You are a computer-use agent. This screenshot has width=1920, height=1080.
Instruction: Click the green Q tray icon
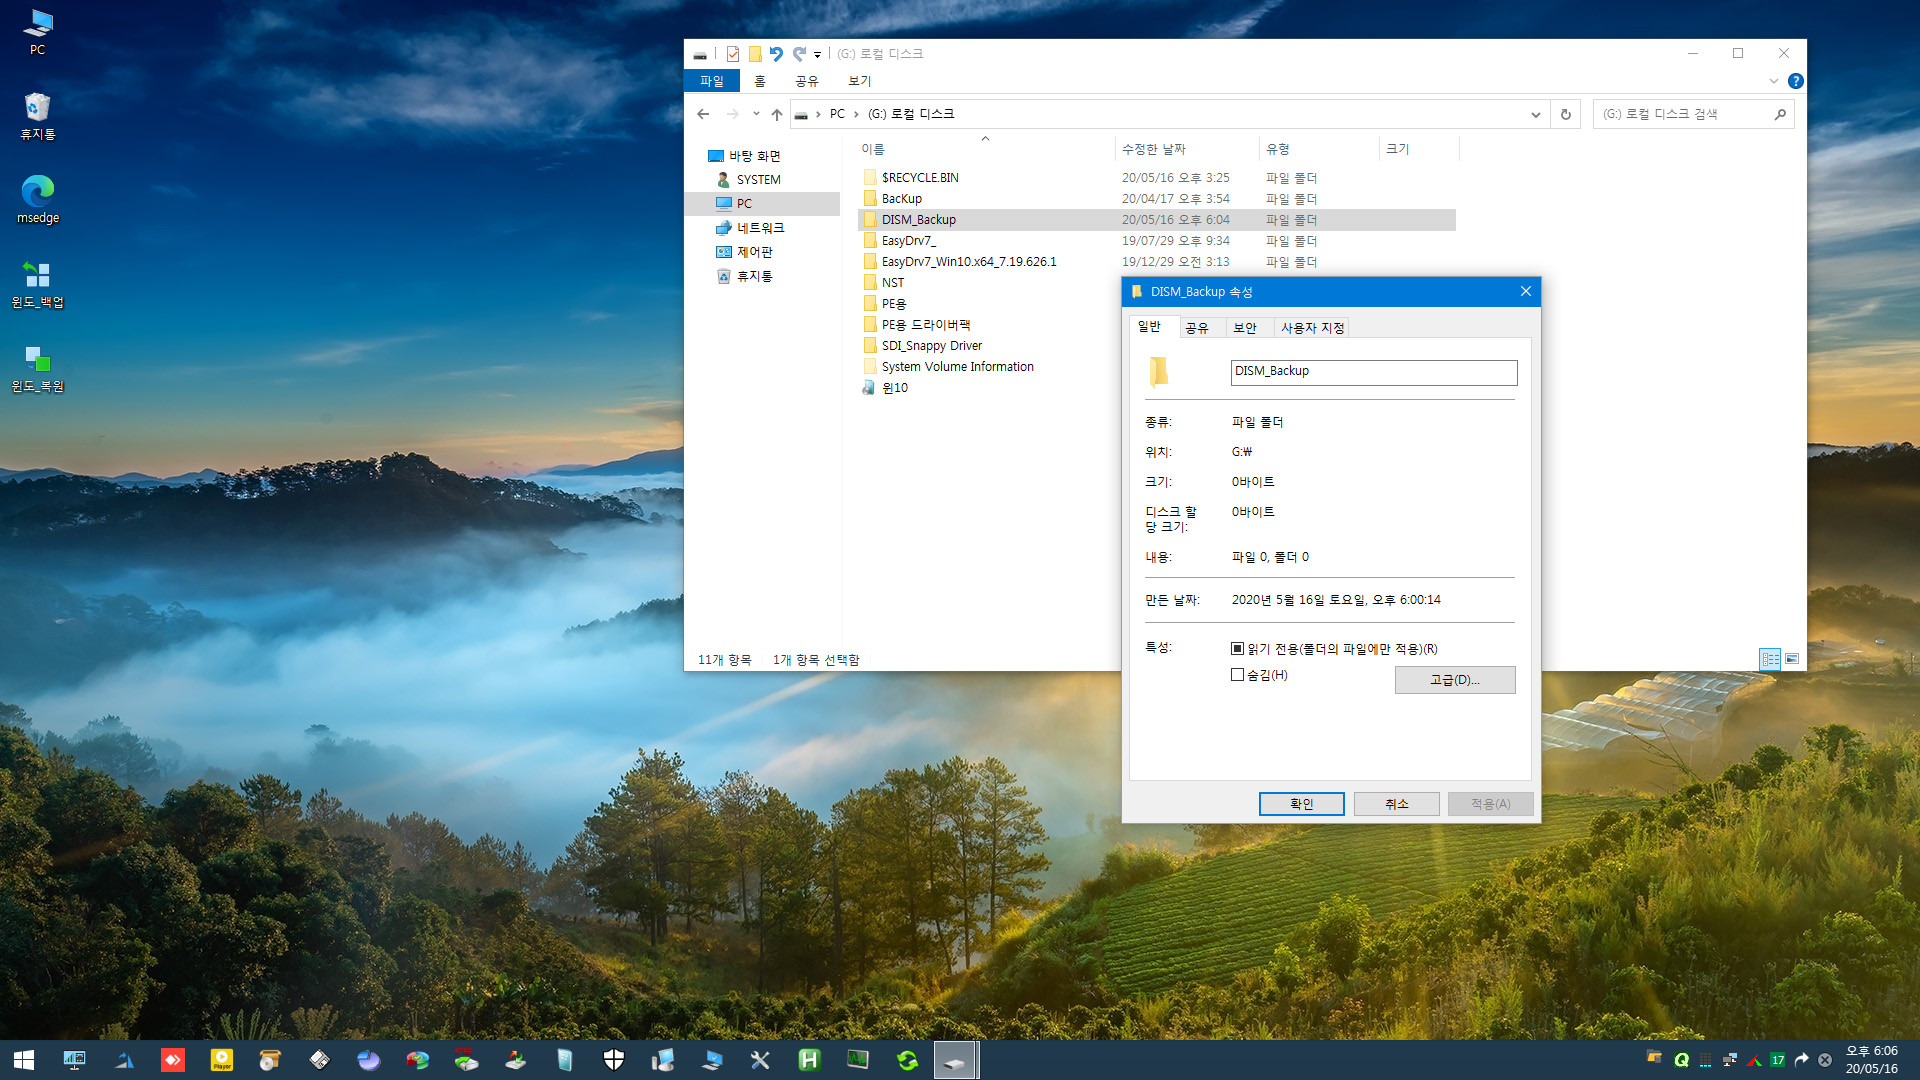[1681, 1060]
